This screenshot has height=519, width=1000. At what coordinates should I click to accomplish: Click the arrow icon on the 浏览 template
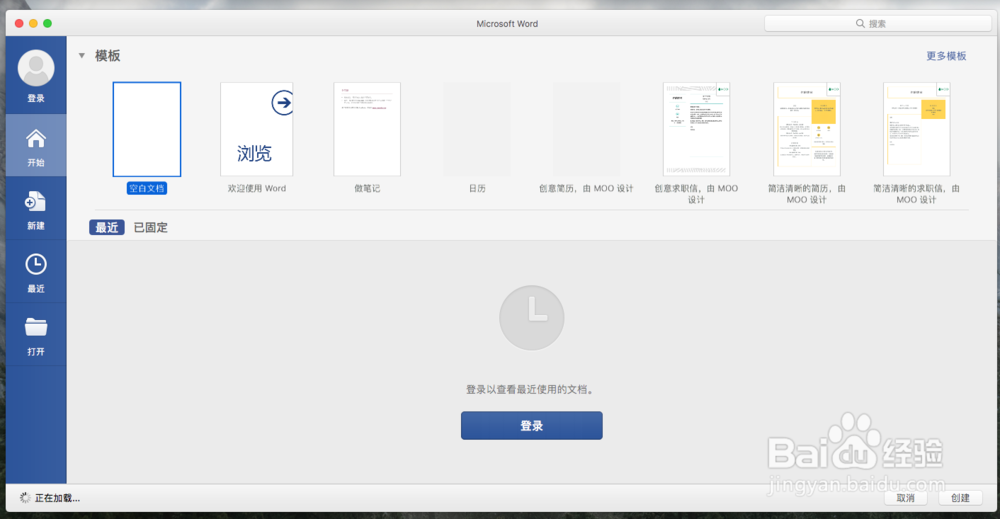(x=283, y=103)
